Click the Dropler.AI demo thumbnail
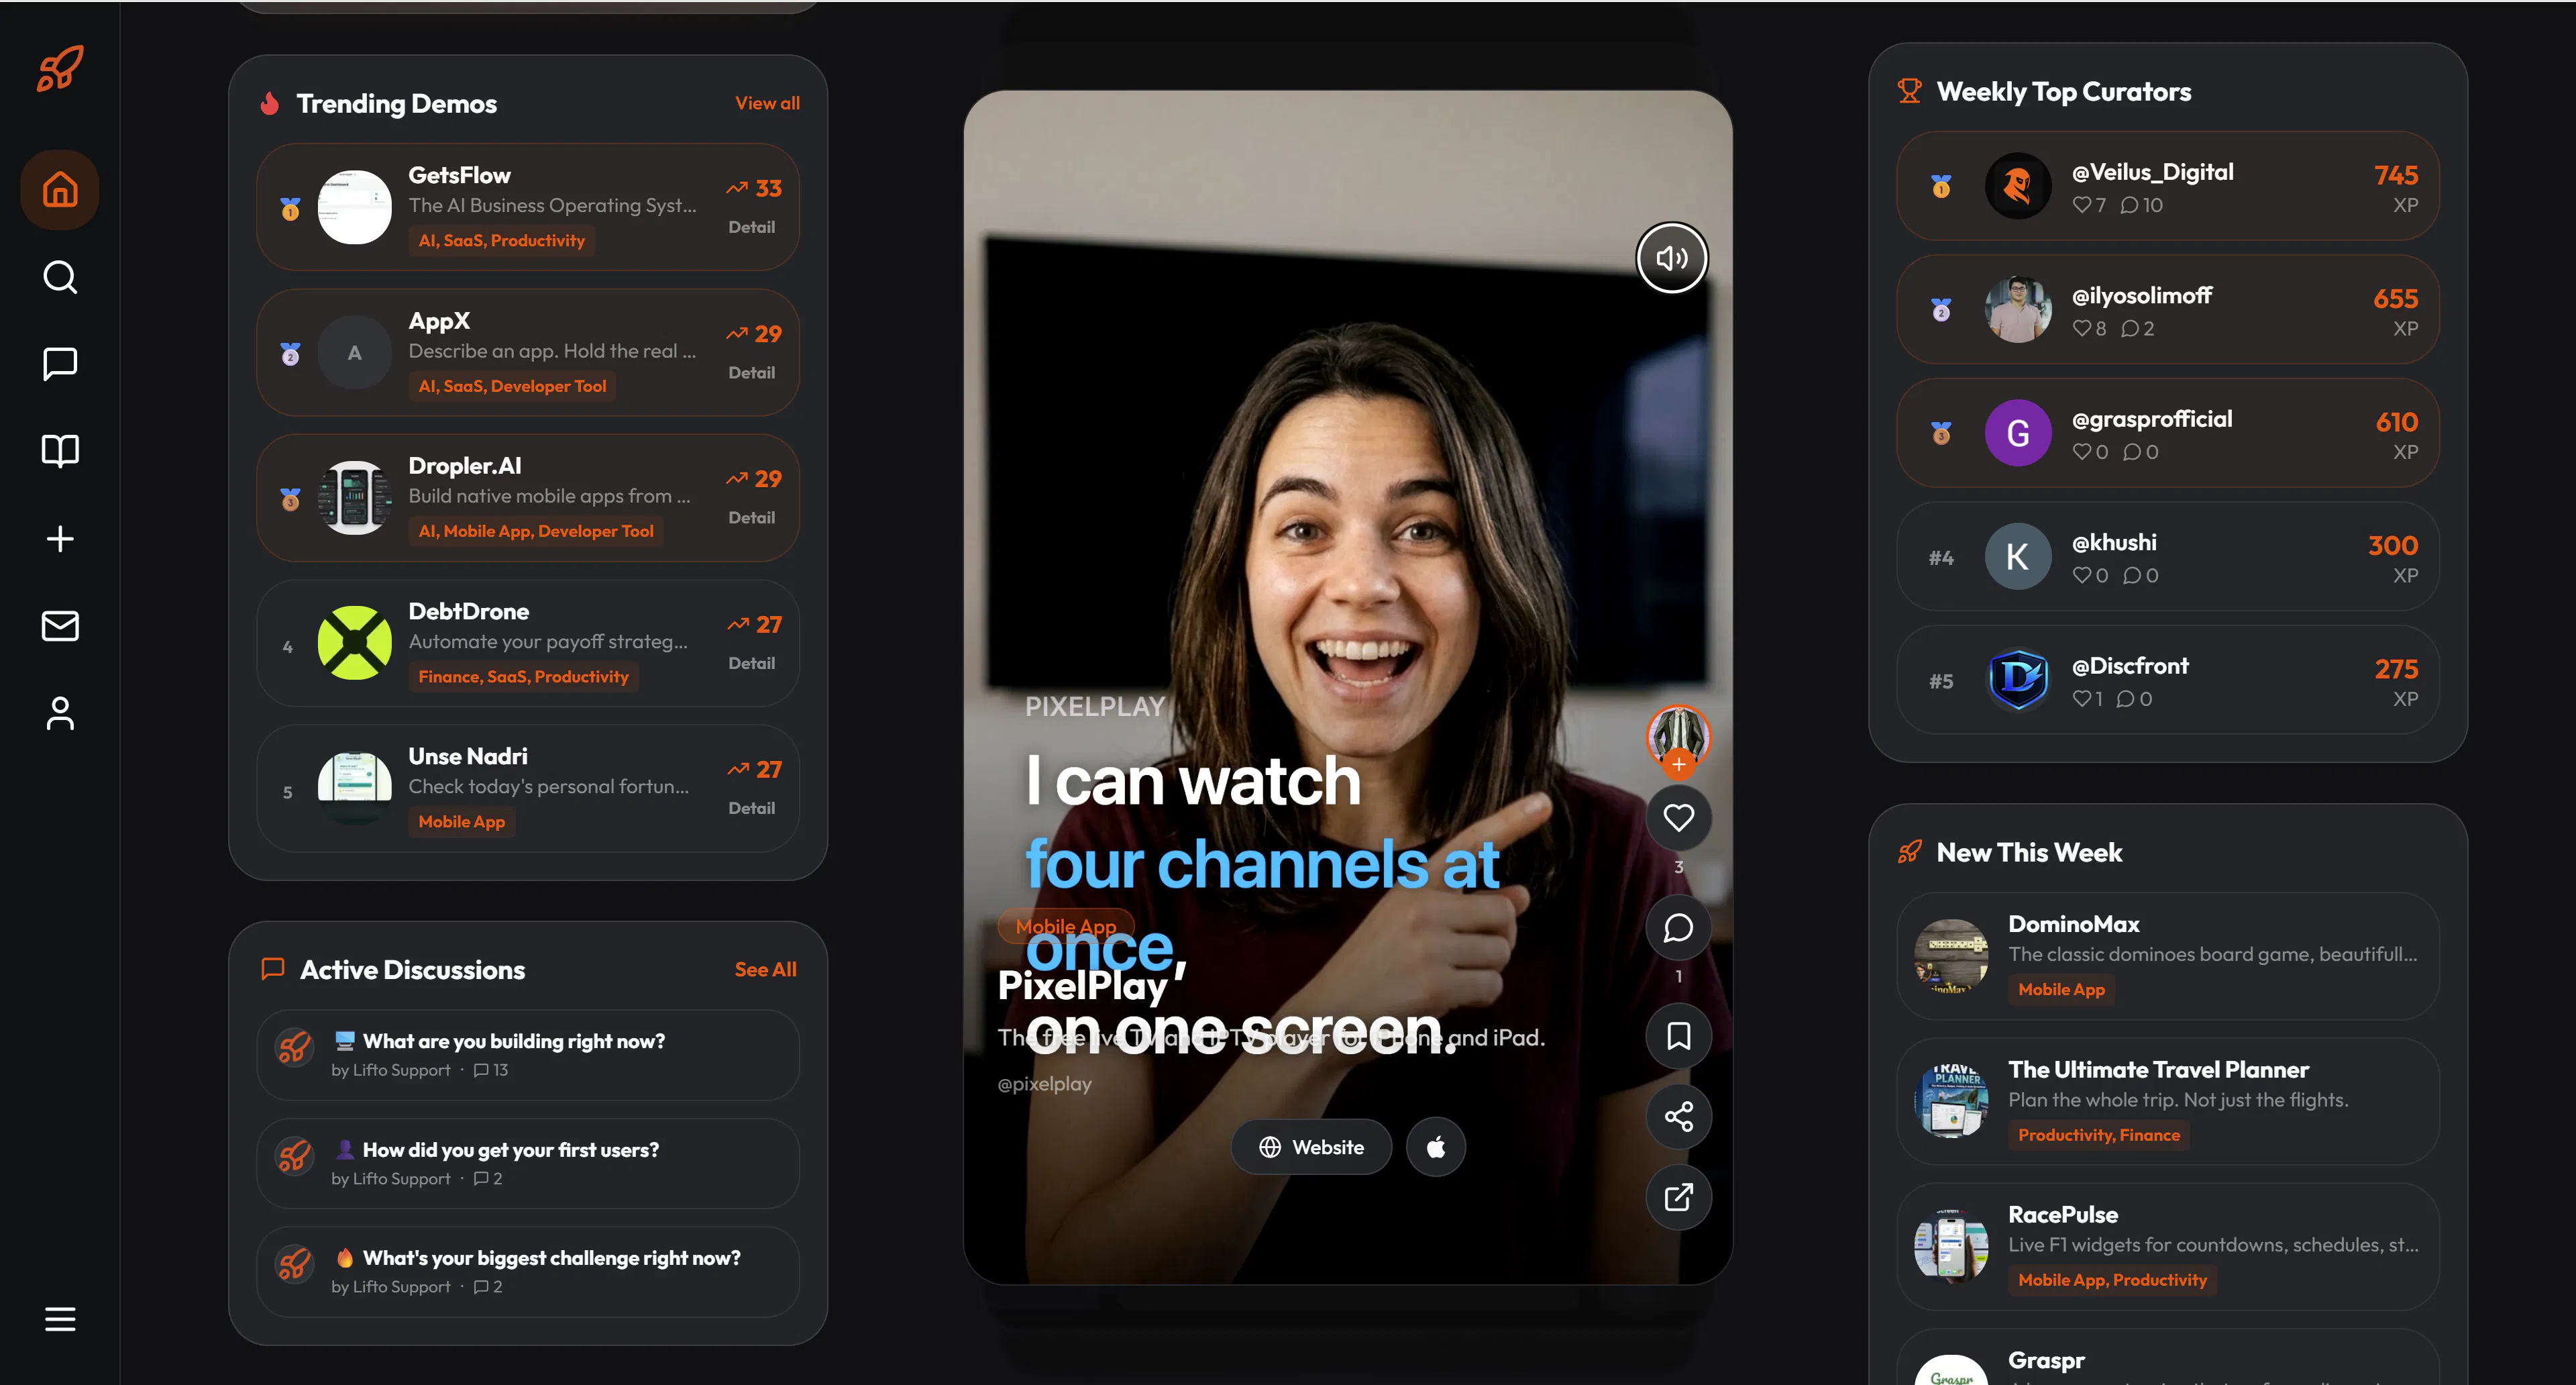2576x1385 pixels. [355, 497]
